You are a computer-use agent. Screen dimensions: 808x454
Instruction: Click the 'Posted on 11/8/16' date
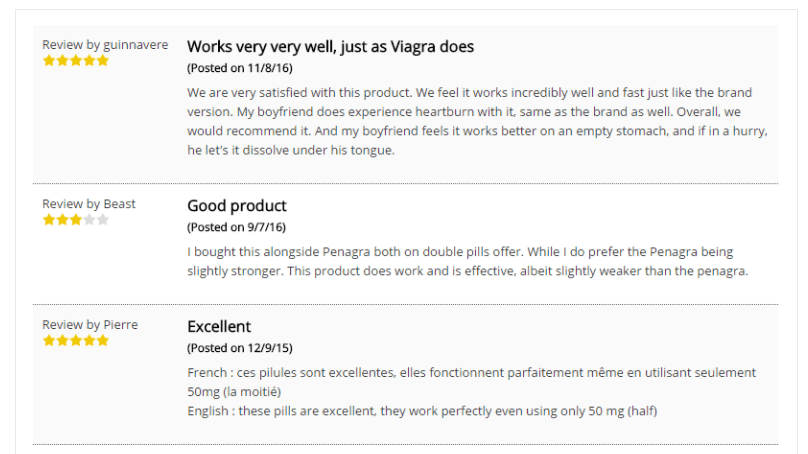coord(240,68)
